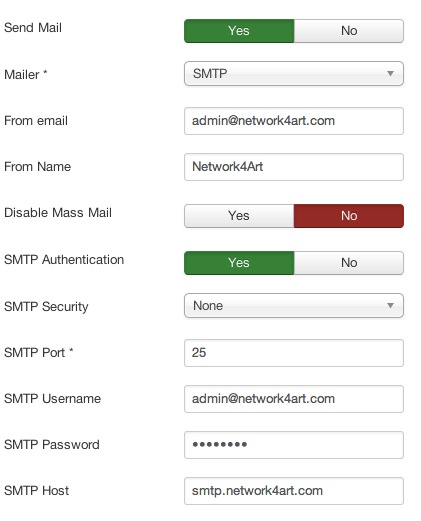This screenshot has width=421, height=521.
Task: Expand the SMTP Security dropdown
Action: [294, 306]
